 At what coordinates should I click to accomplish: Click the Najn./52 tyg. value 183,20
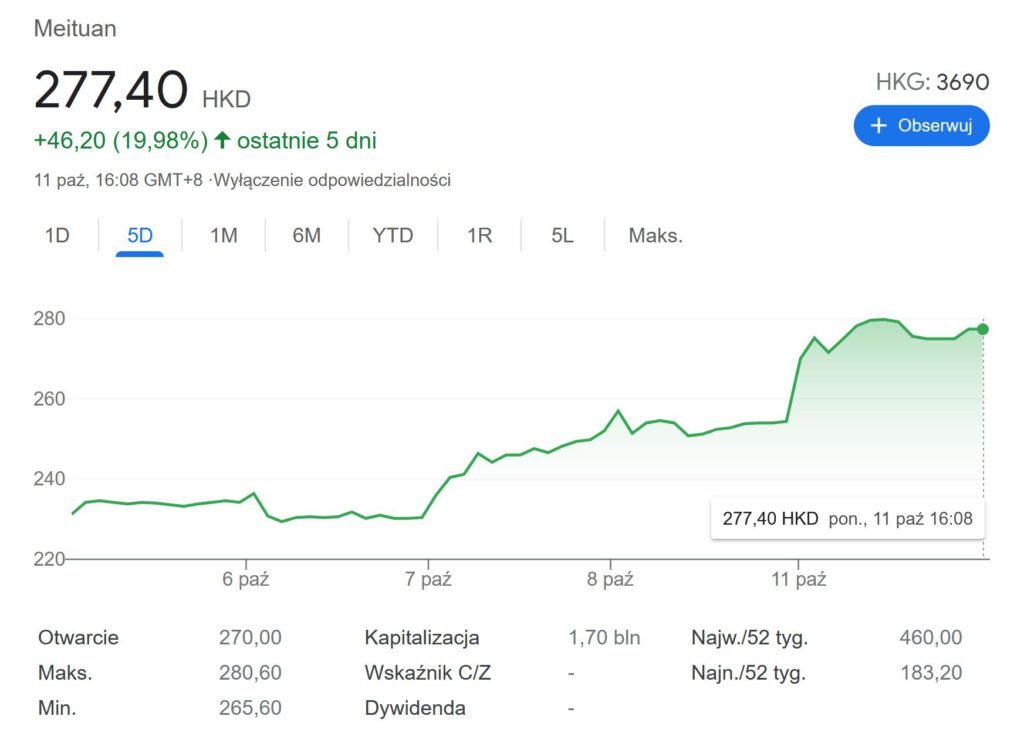[931, 672]
